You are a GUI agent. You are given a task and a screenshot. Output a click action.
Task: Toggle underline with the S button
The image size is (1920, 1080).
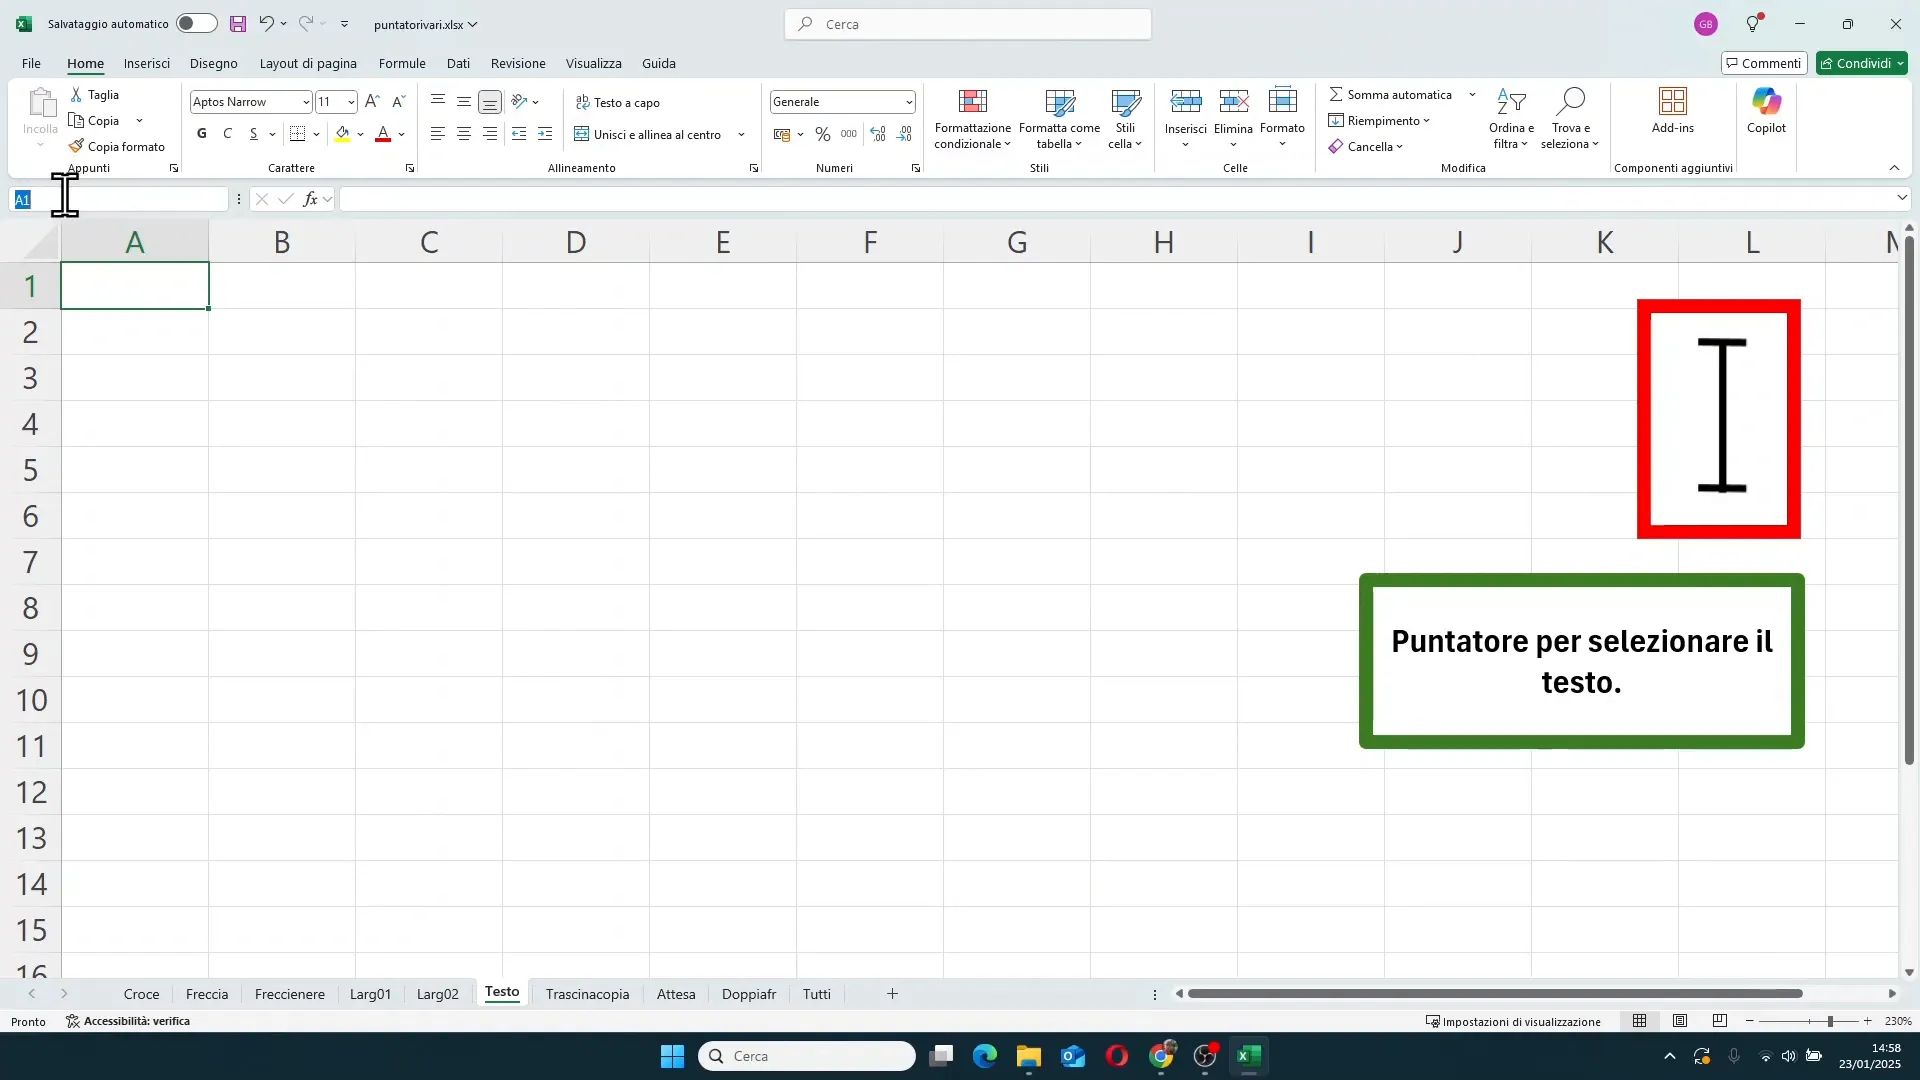point(254,134)
